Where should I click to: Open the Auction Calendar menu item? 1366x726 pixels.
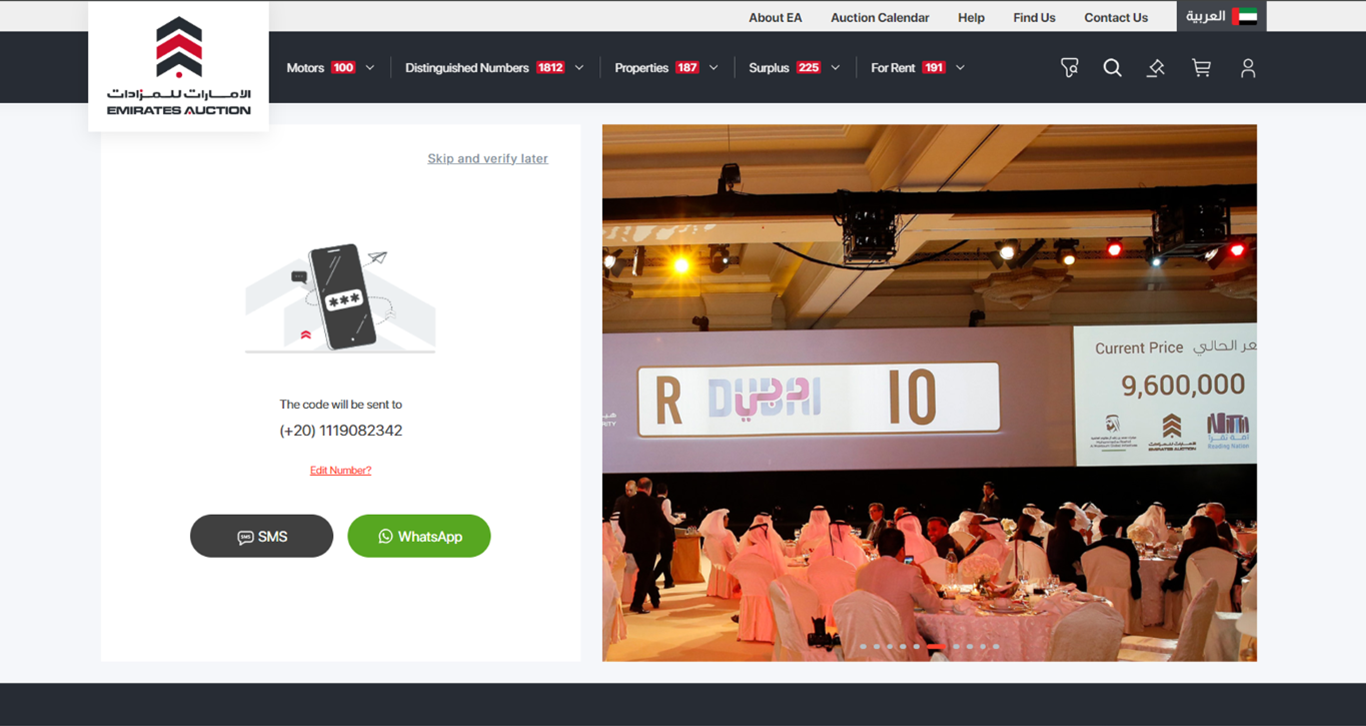point(879,17)
